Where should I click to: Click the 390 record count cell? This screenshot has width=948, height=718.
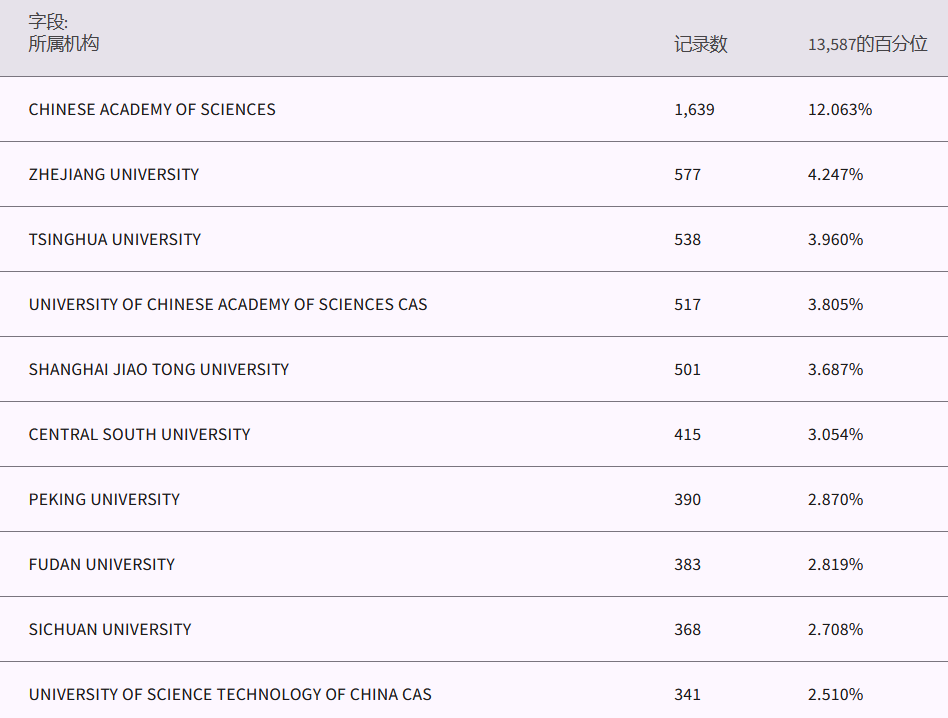(x=687, y=499)
